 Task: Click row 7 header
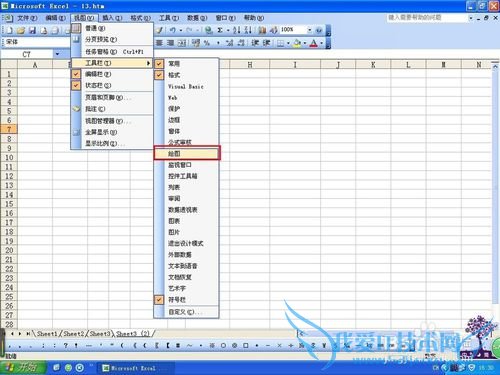coord(9,130)
